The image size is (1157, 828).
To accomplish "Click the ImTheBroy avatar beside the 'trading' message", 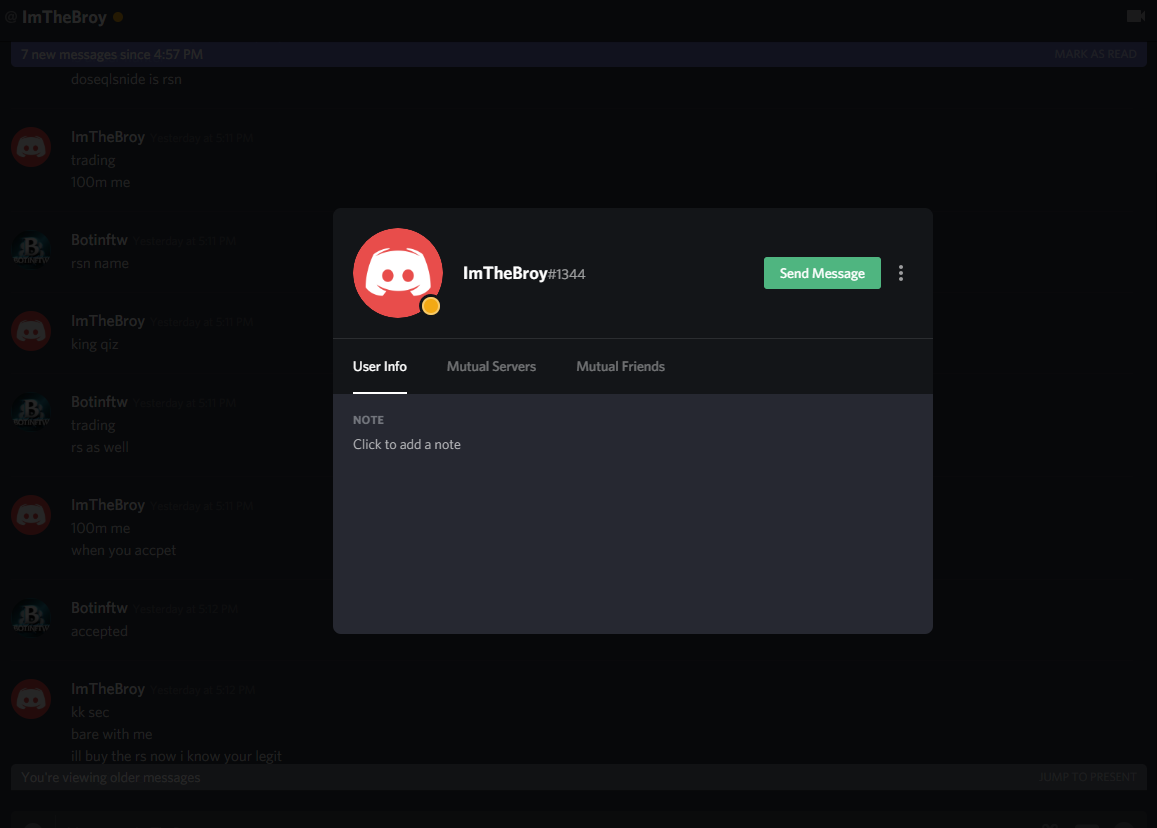I will 31,147.
